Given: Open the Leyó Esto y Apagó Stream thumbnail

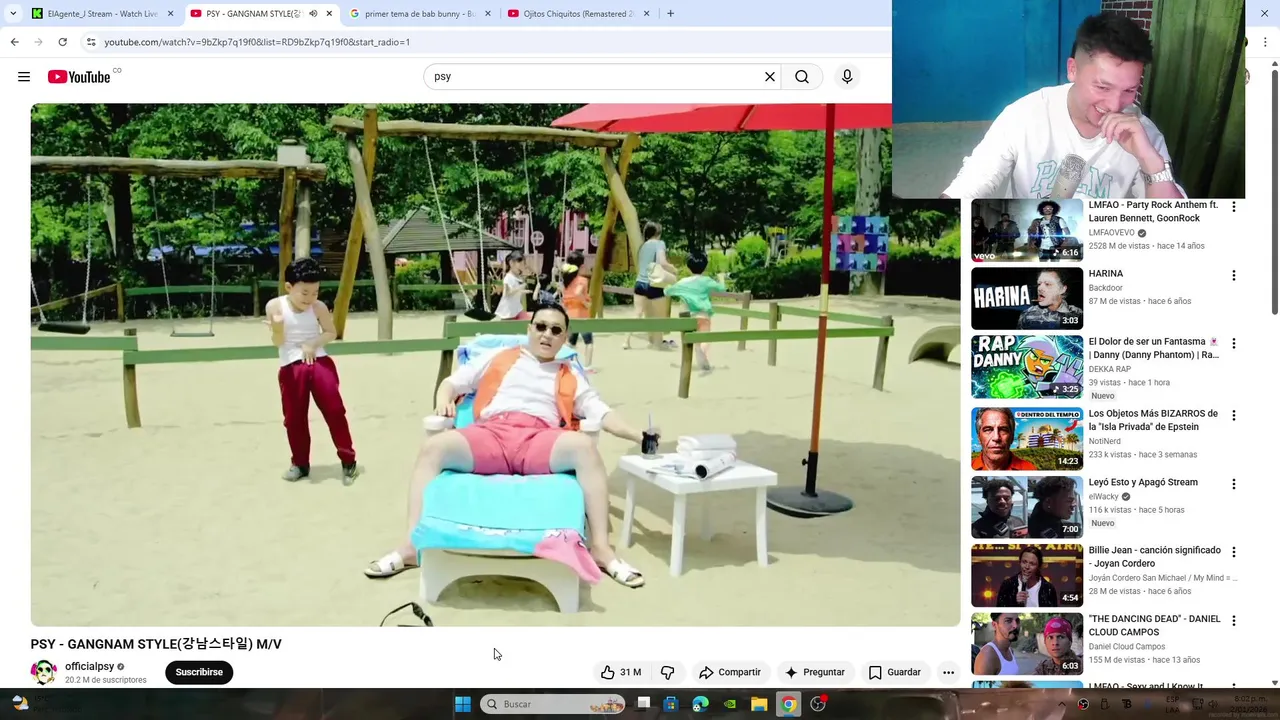Looking at the screenshot, I should pos(1027,507).
